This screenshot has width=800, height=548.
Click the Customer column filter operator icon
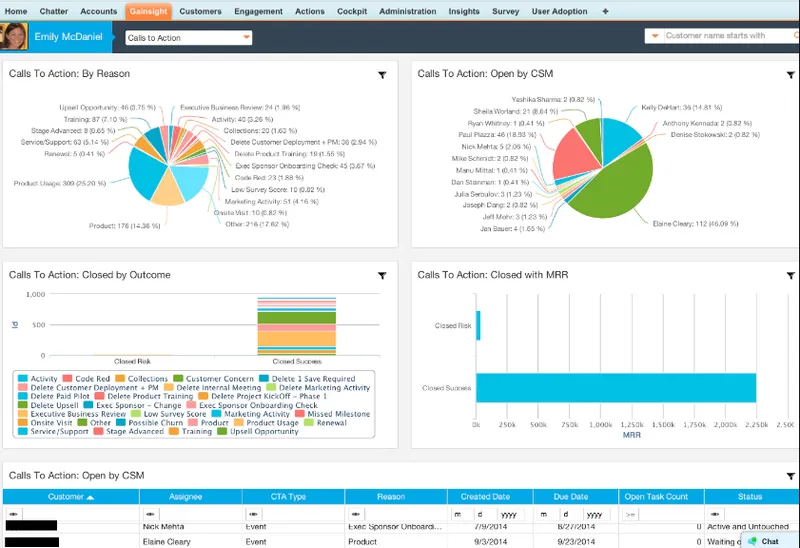(x=13, y=514)
